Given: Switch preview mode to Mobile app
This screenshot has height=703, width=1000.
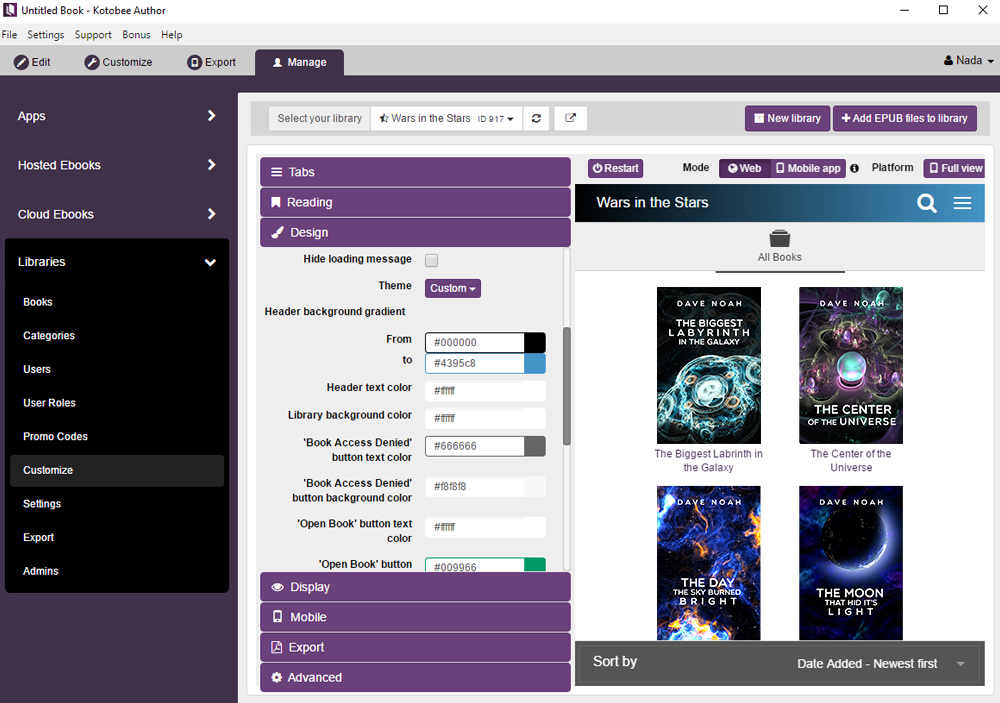Looking at the screenshot, I should 808,168.
